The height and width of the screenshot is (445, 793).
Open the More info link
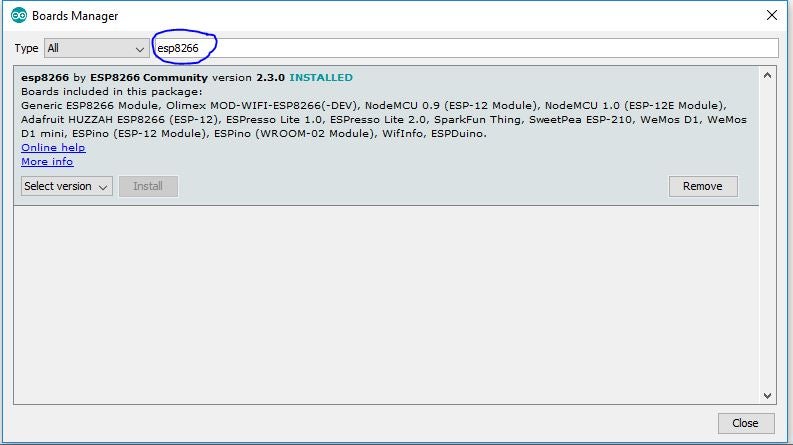(47, 162)
